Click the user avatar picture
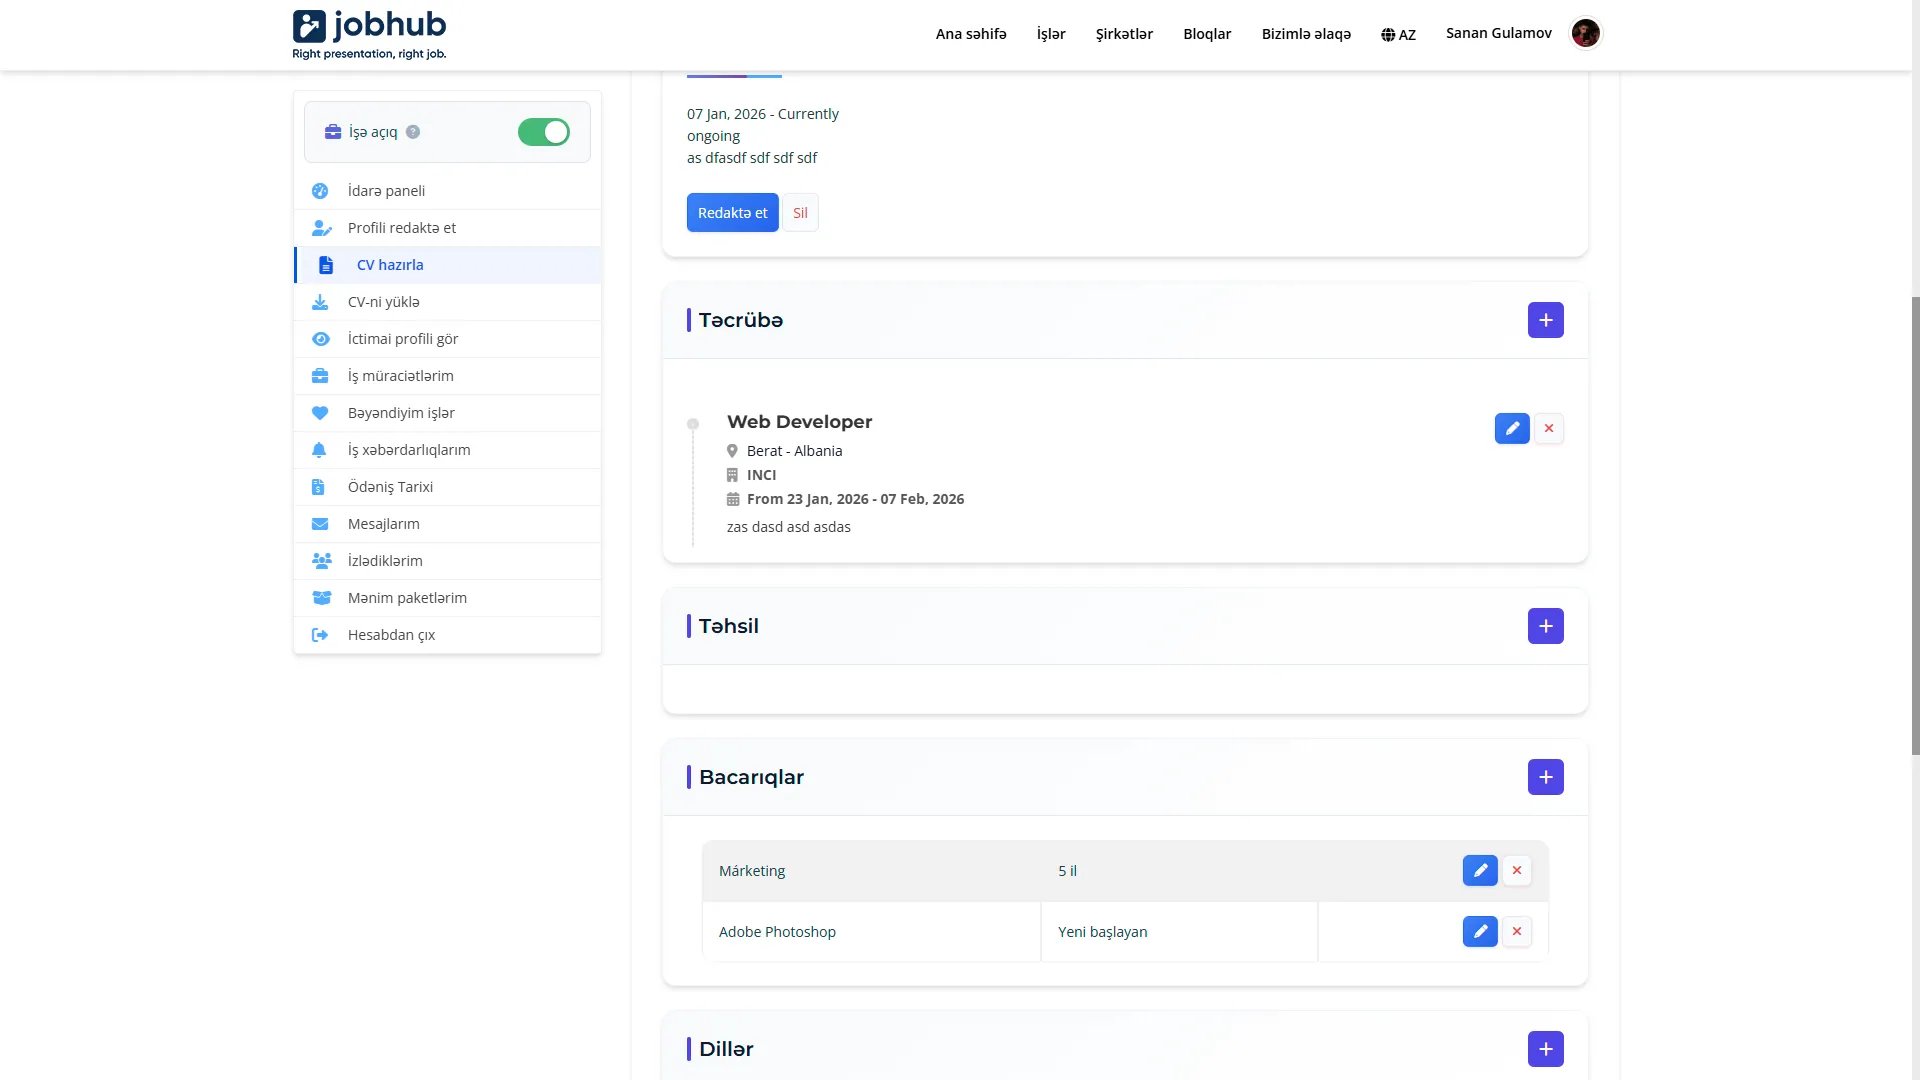1920x1080 pixels. click(1585, 33)
